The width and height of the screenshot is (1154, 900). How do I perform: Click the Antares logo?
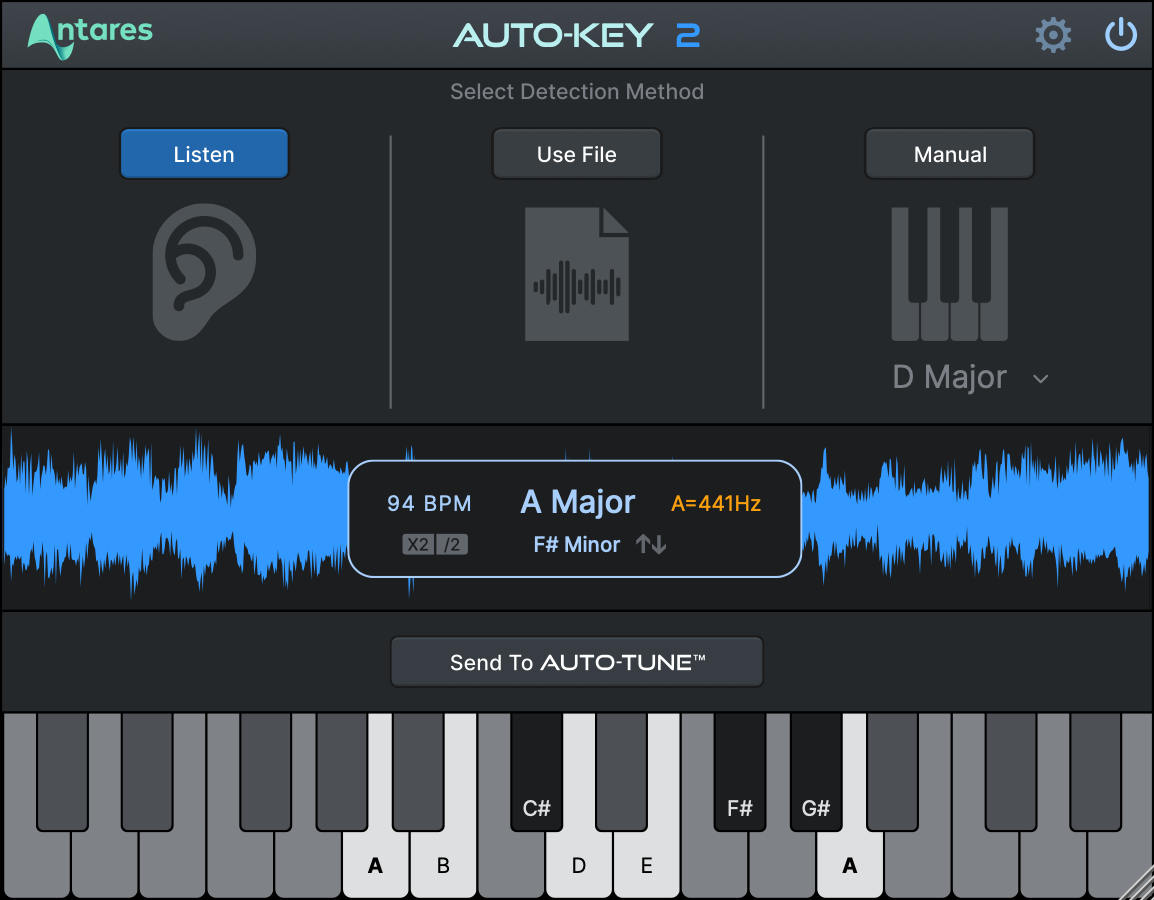[x=89, y=34]
